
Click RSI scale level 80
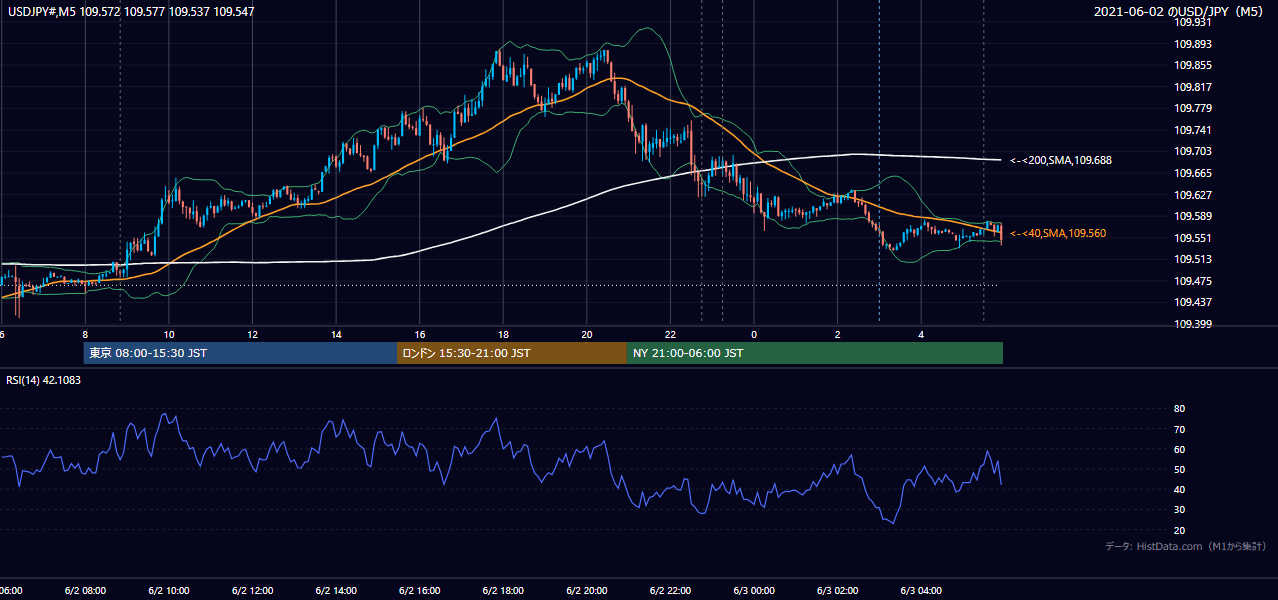(1179, 409)
